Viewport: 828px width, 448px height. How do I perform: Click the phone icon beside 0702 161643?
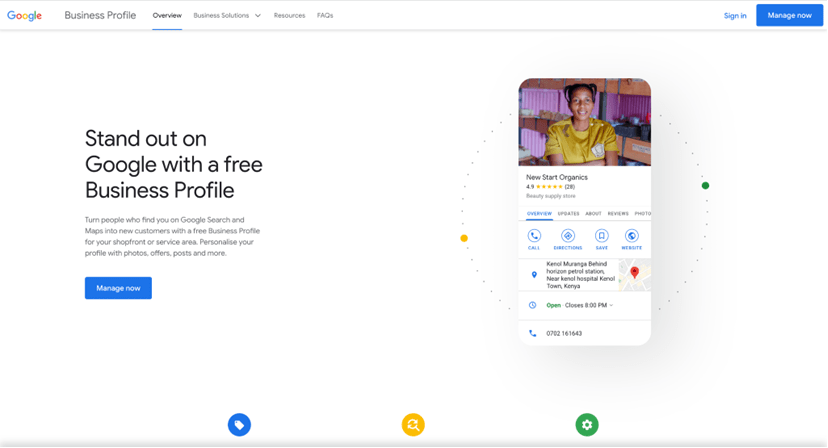[533, 333]
